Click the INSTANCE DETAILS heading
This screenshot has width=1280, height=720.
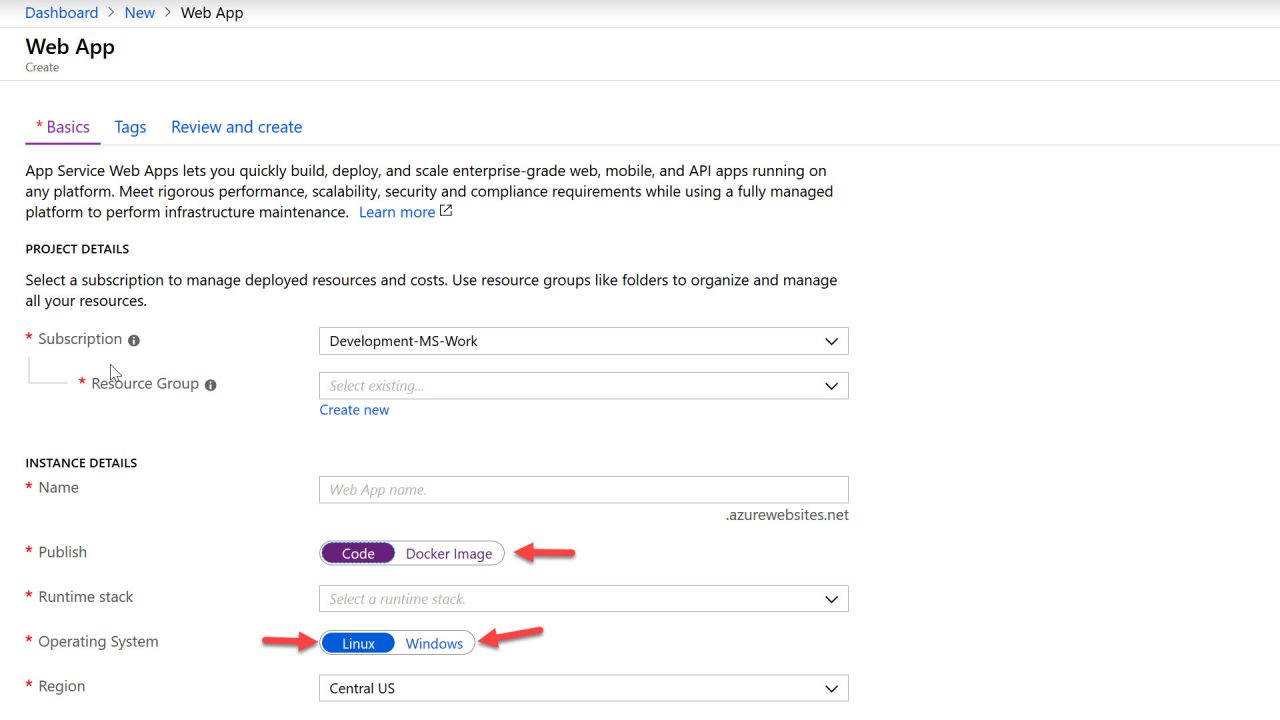pos(81,463)
